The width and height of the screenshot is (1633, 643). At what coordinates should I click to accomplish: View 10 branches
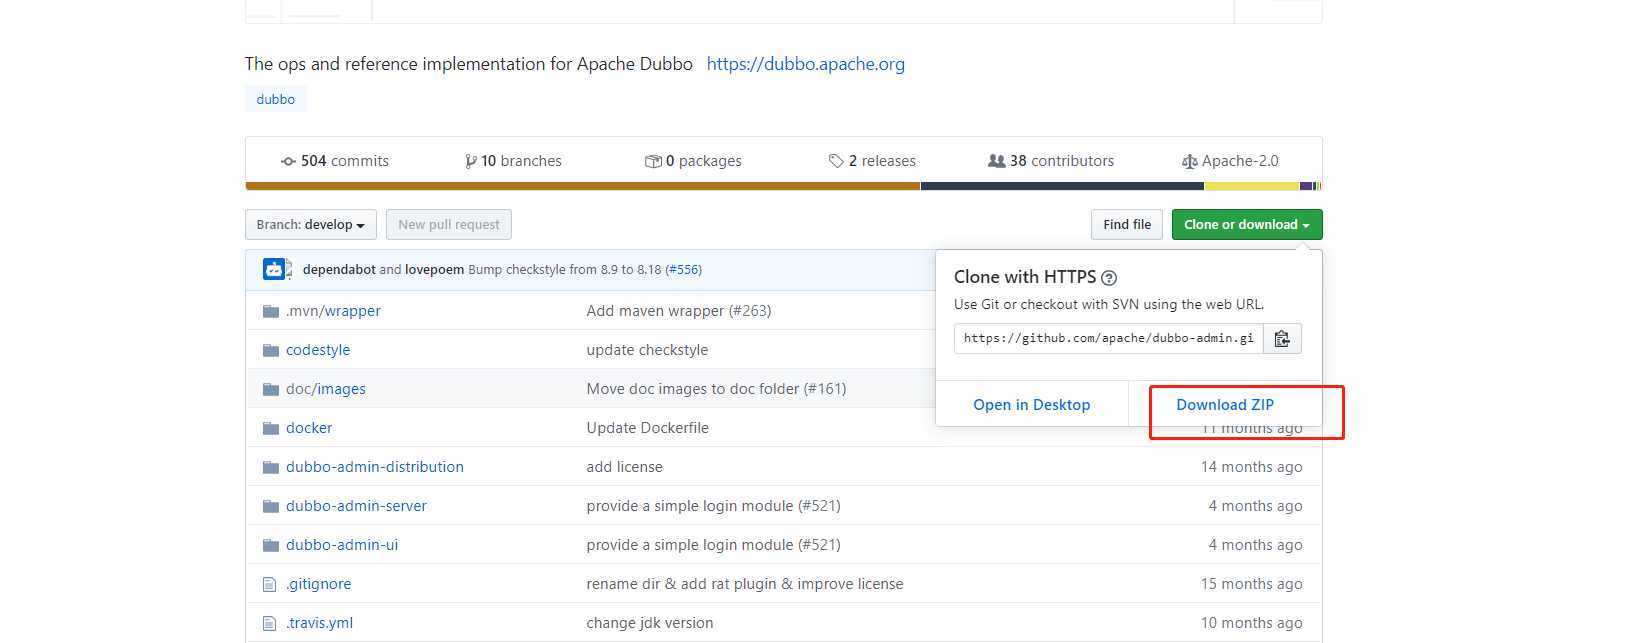[x=513, y=161]
